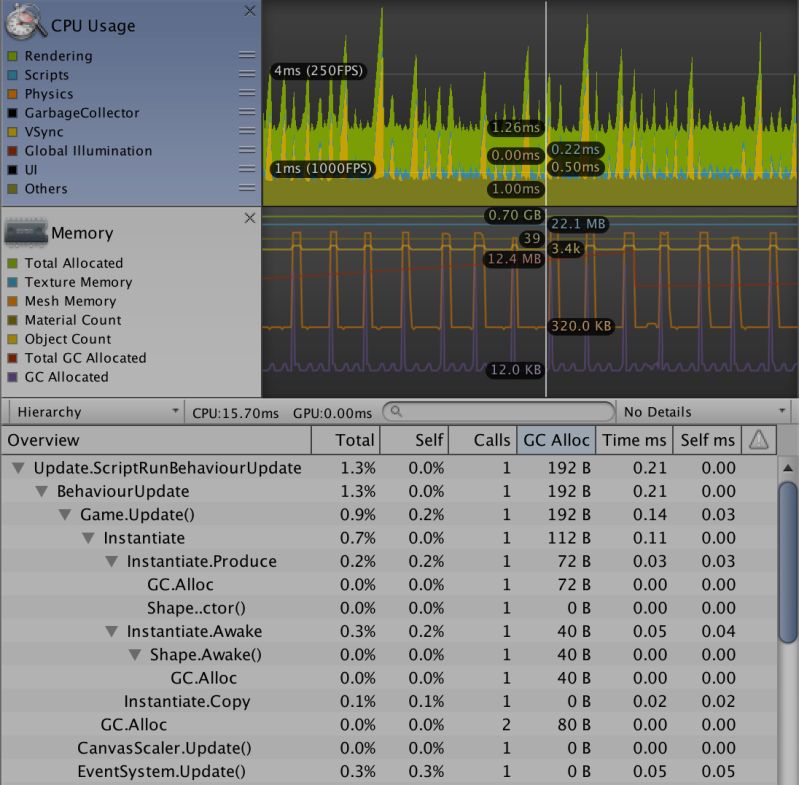This screenshot has height=785, width=799.
Task: Toggle Others chart visibility
Action: coord(13,189)
